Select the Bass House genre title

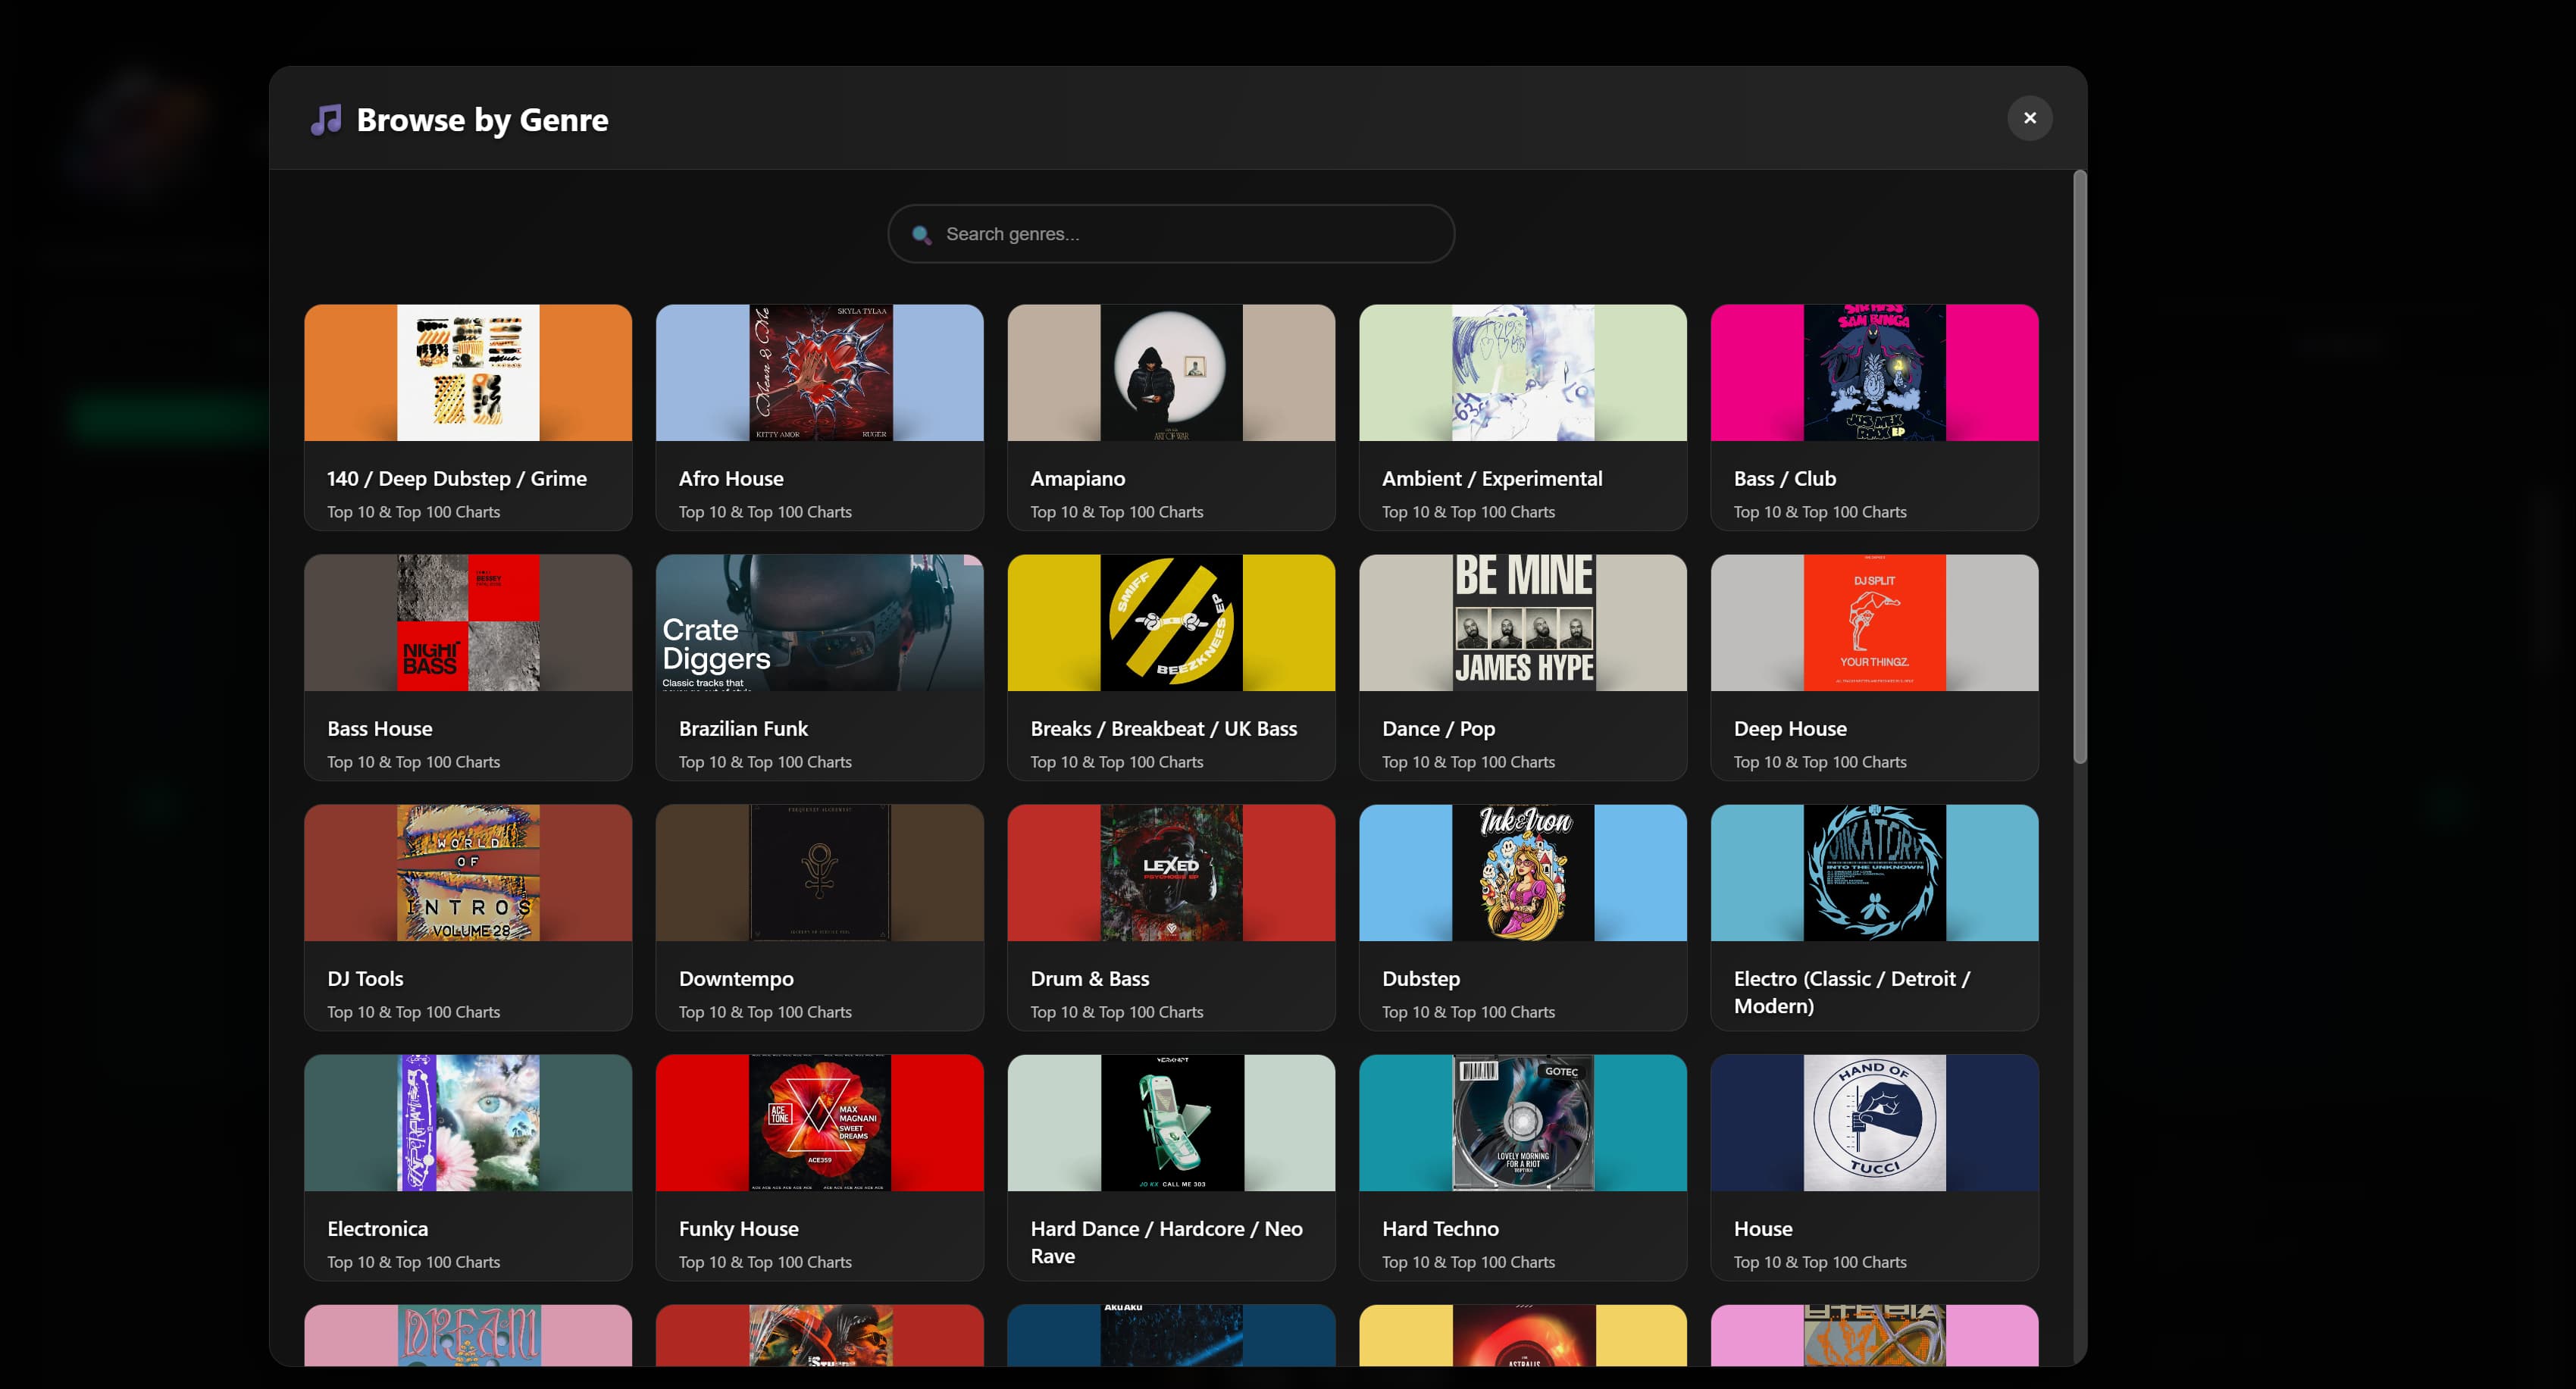coord(380,729)
